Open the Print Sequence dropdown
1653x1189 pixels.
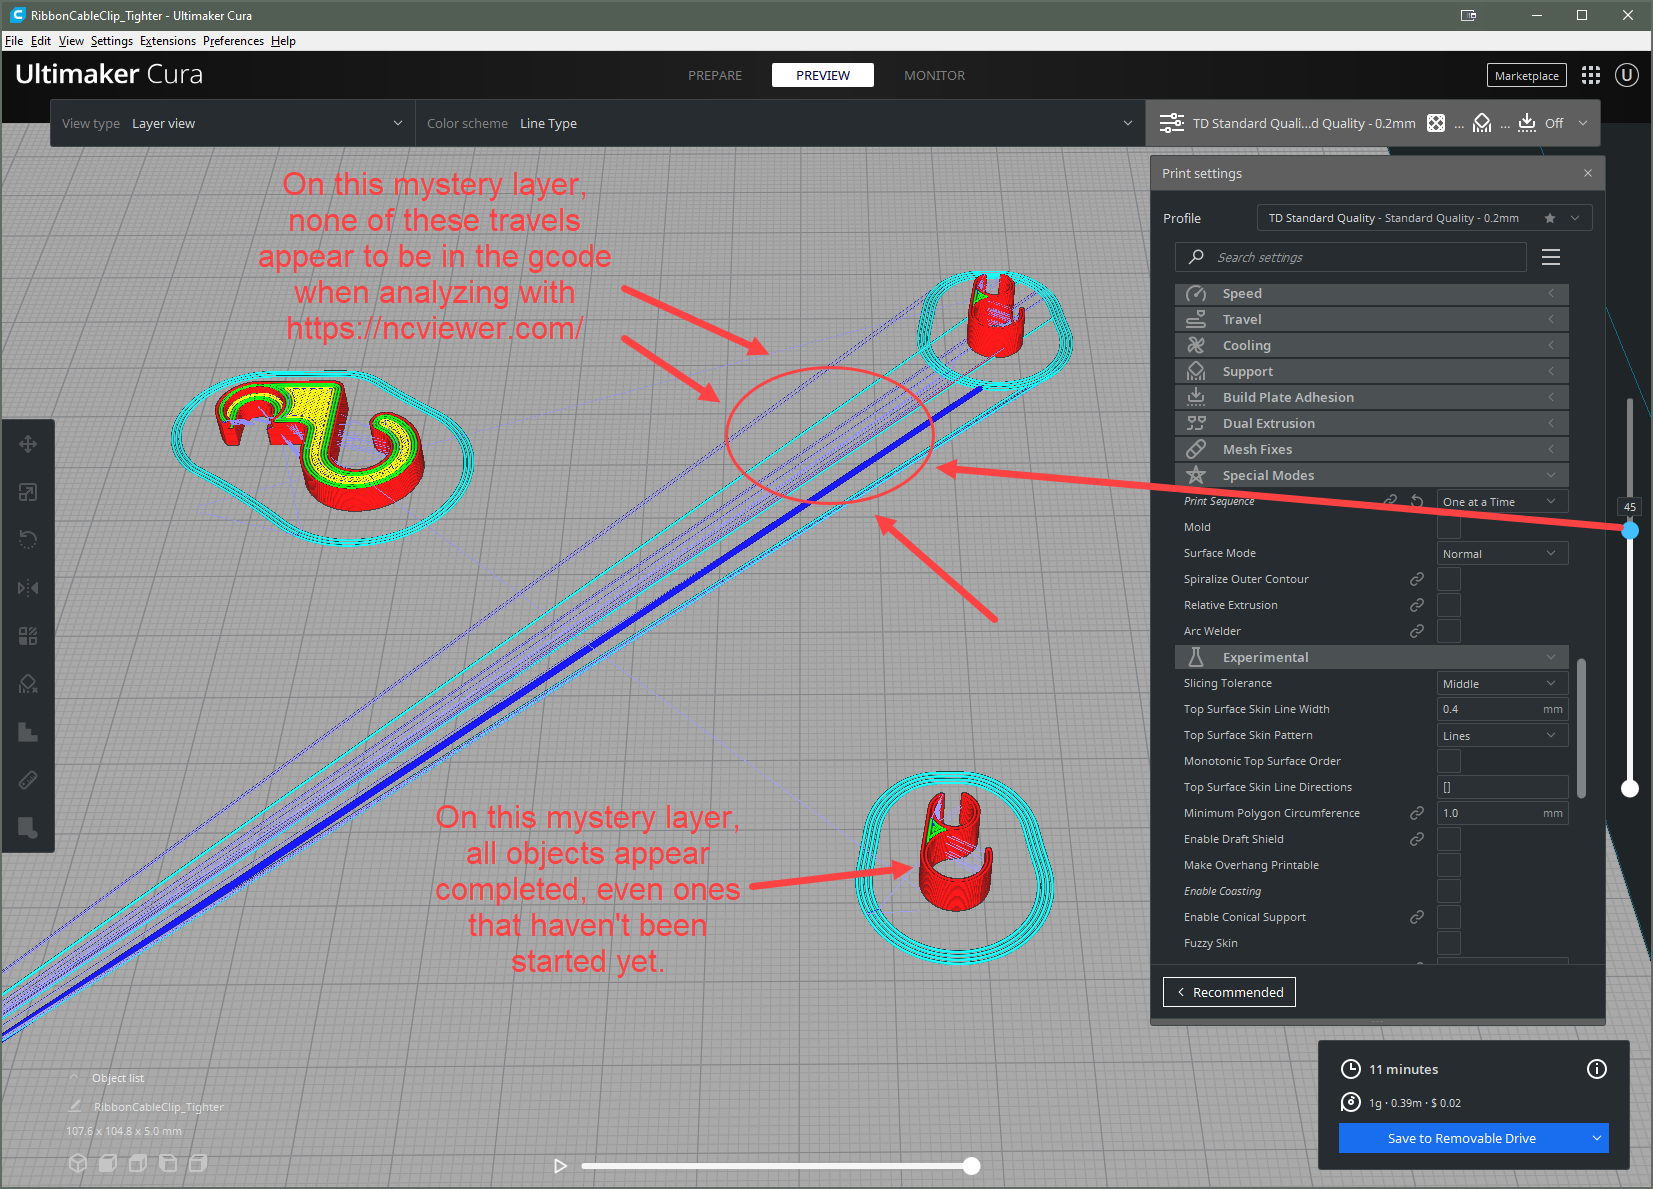tap(1502, 501)
